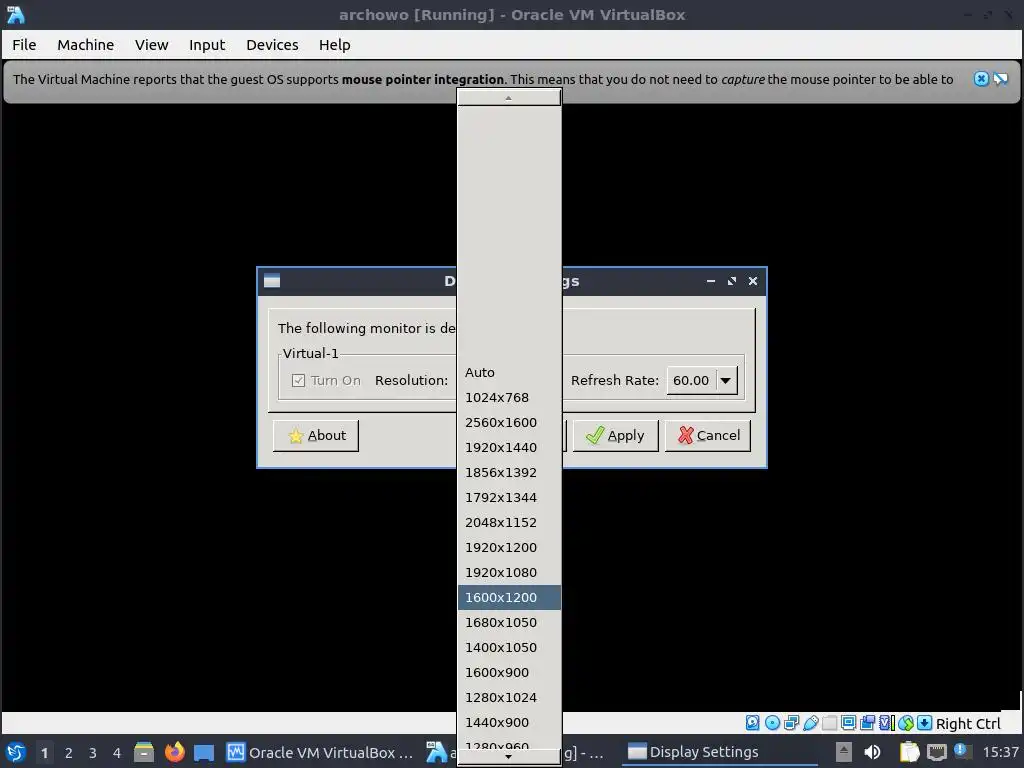Click the list's scroll-down arrow

pyautogui.click(x=509, y=757)
